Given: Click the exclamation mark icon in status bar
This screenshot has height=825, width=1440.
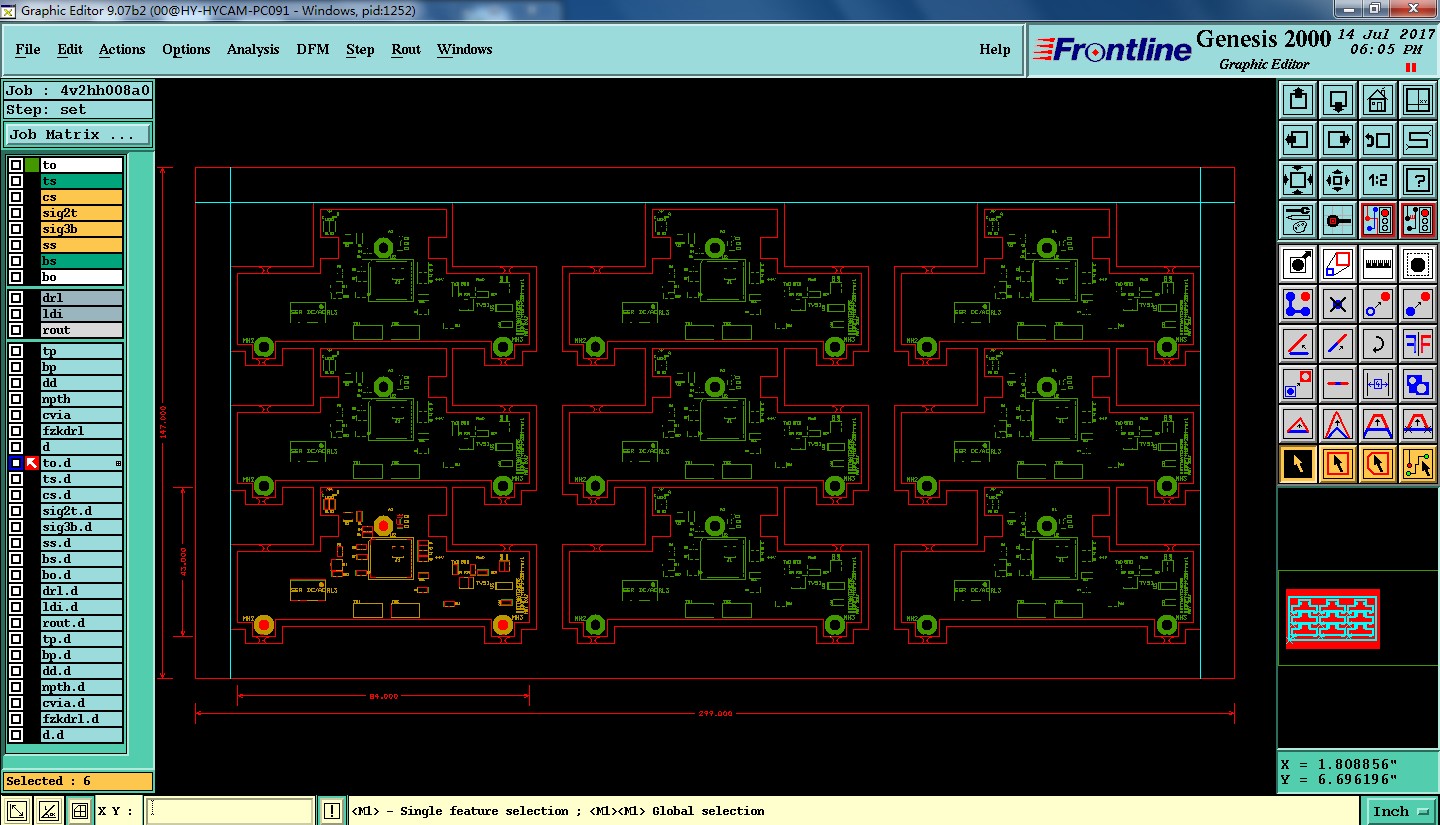Looking at the screenshot, I should 332,811.
